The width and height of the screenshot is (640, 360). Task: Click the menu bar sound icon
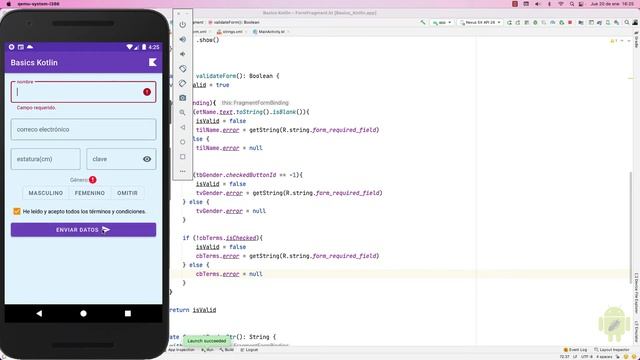click(x=538, y=4)
